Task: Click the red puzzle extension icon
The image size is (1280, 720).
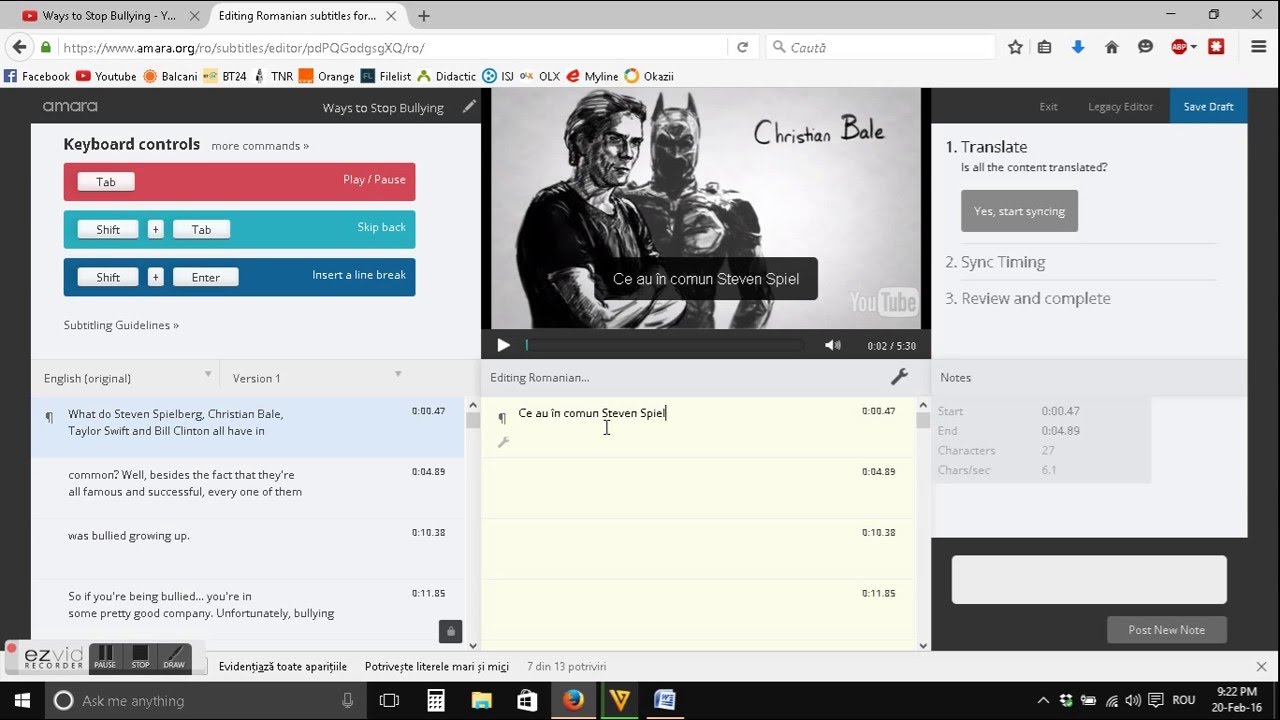Action: click(1216, 47)
